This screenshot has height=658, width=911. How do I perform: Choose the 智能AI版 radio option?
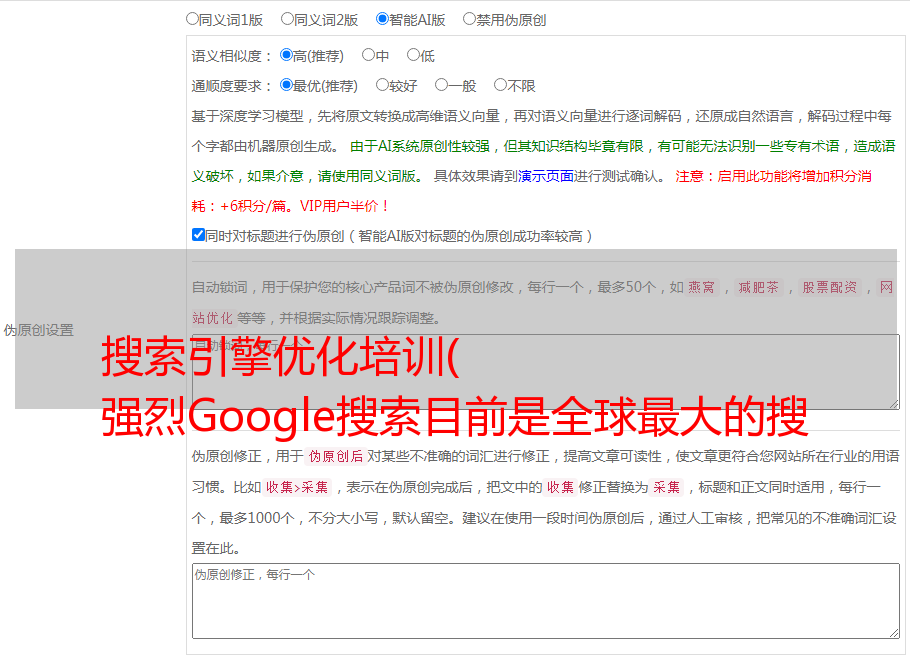(x=382, y=19)
